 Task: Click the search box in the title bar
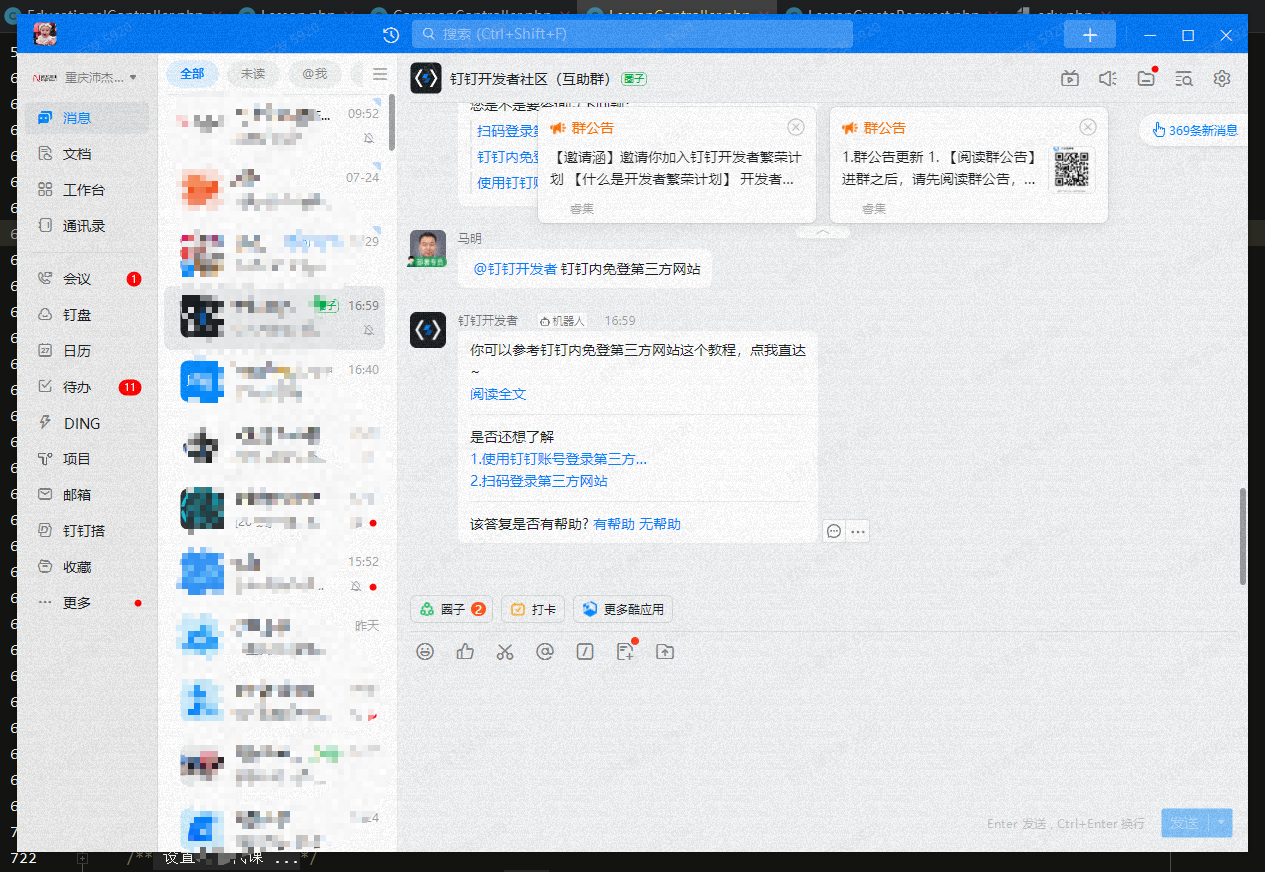click(x=632, y=34)
